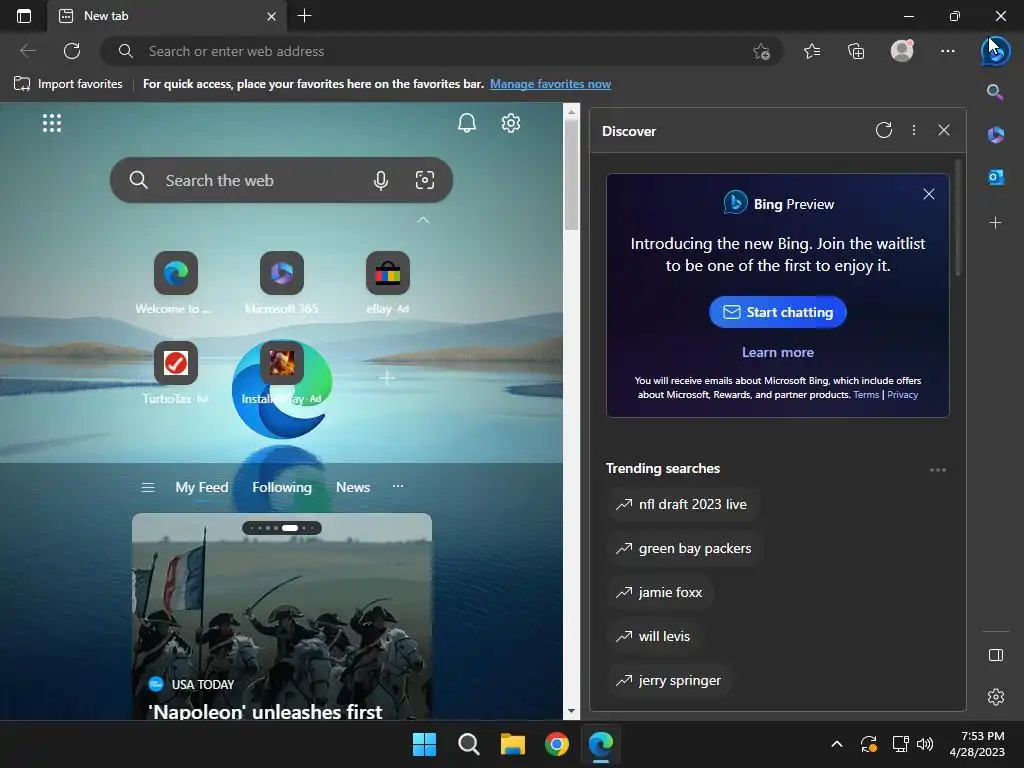Open the Welcome to Edge quick link
This screenshot has width=1024, height=768.
[176, 283]
